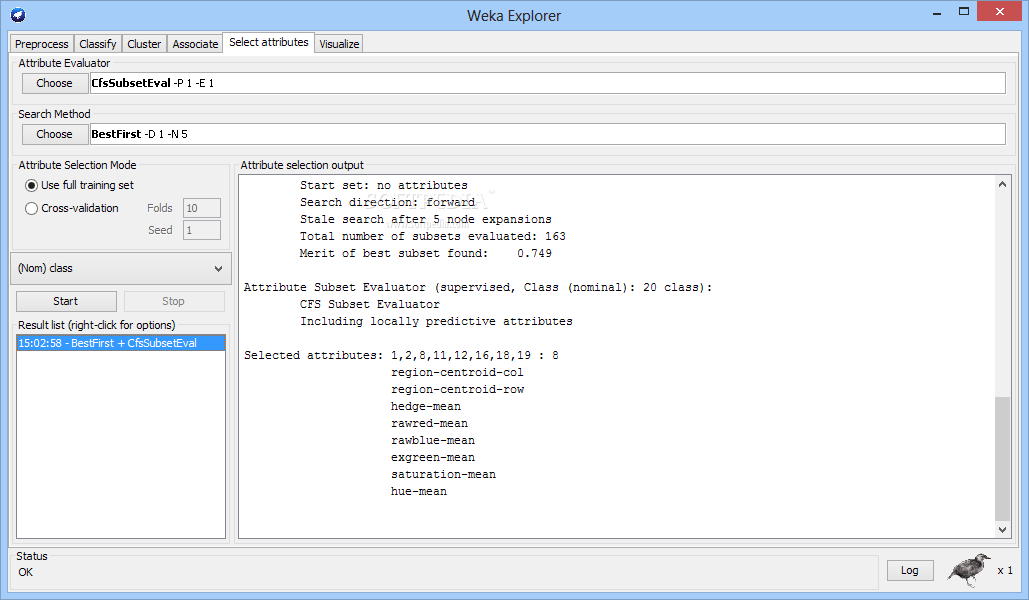1029x600 pixels.
Task: Click the Weka Explorer title bar logo
Action: tap(18, 14)
